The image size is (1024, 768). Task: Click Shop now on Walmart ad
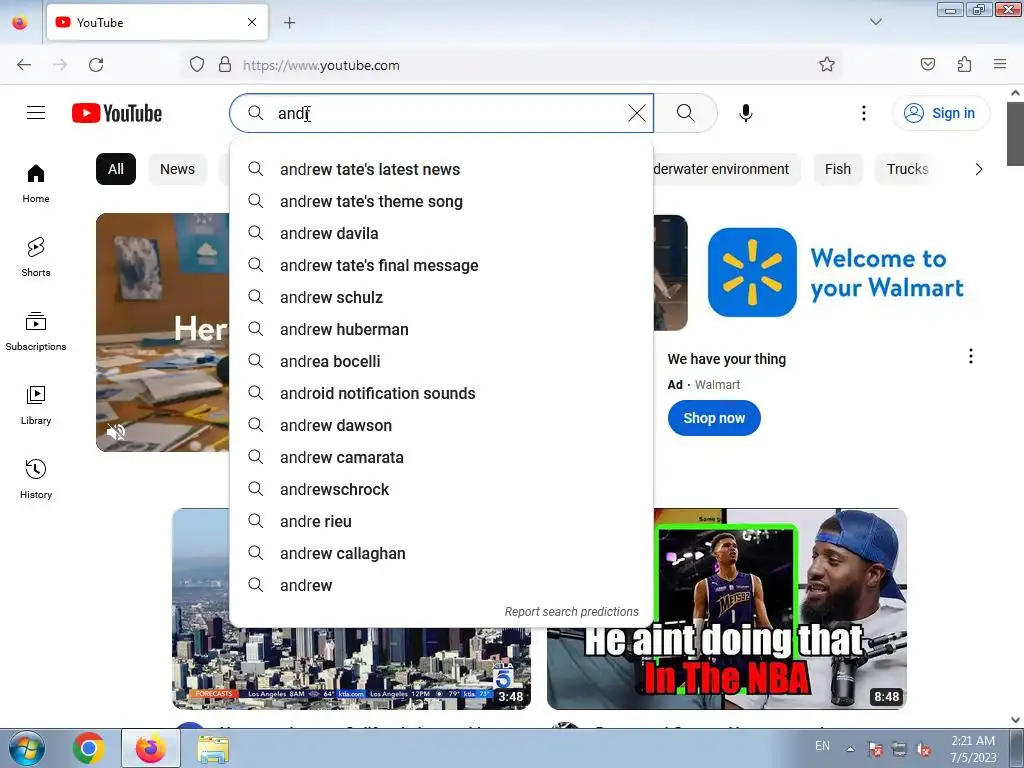click(714, 418)
